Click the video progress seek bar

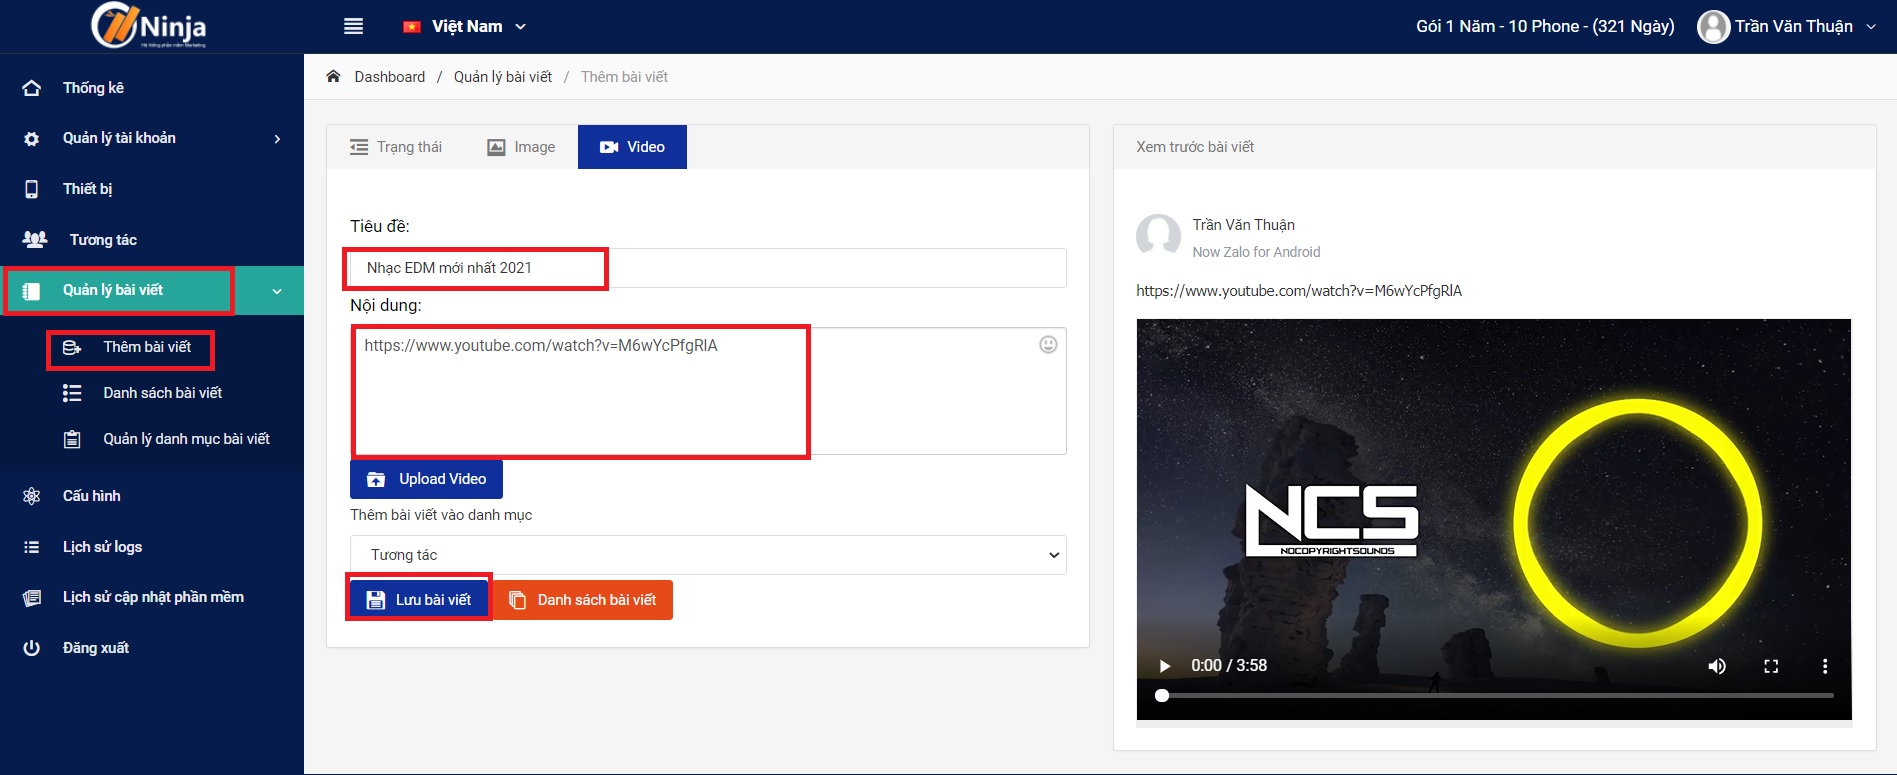(1495, 695)
